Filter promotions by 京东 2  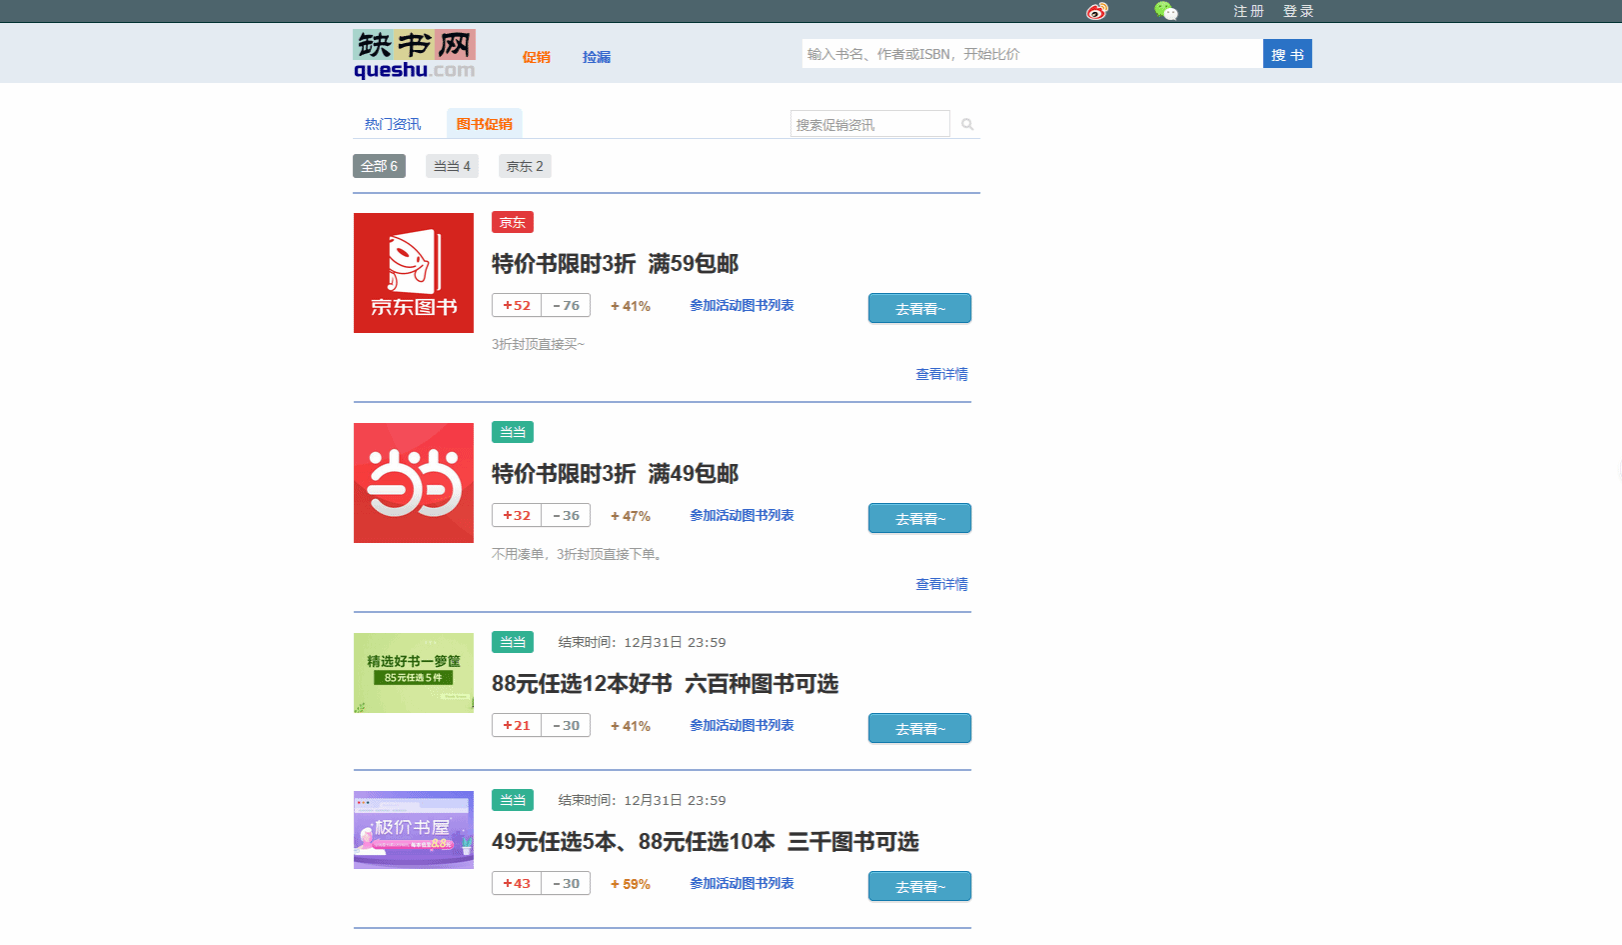(524, 166)
